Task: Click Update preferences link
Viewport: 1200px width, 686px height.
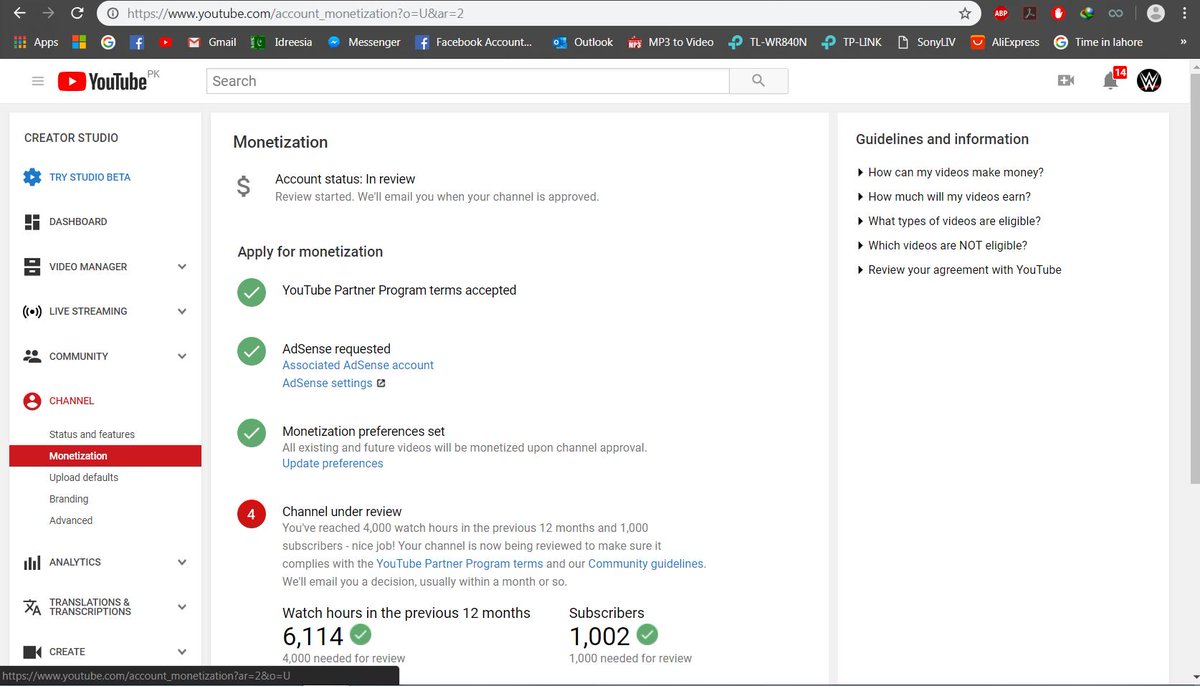Action: [333, 464]
